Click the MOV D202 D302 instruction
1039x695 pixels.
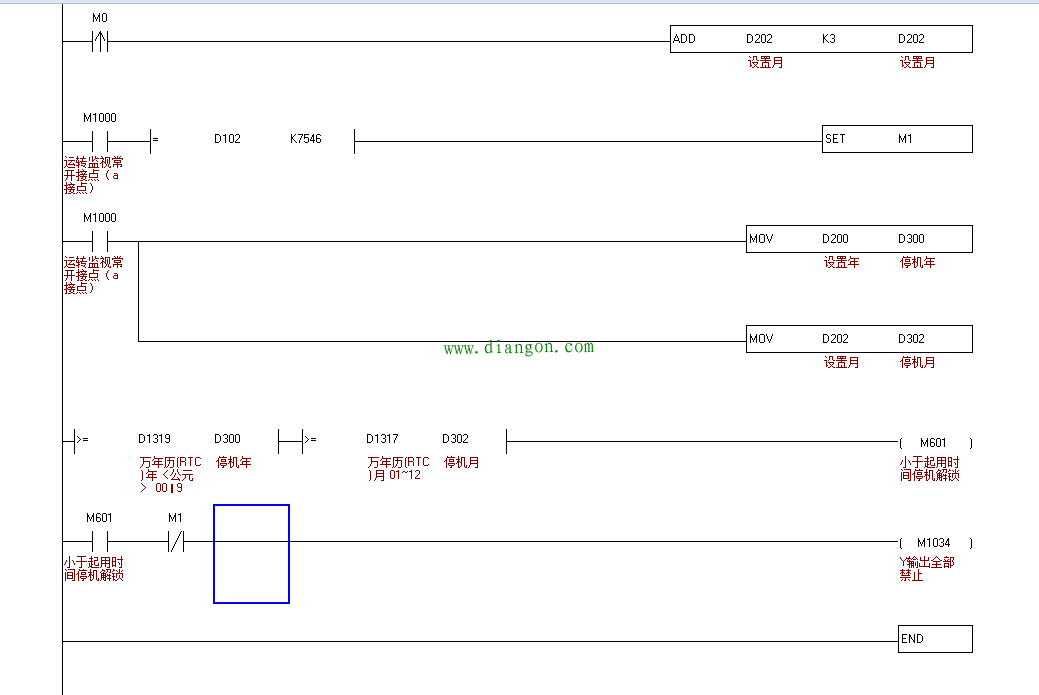click(858, 339)
